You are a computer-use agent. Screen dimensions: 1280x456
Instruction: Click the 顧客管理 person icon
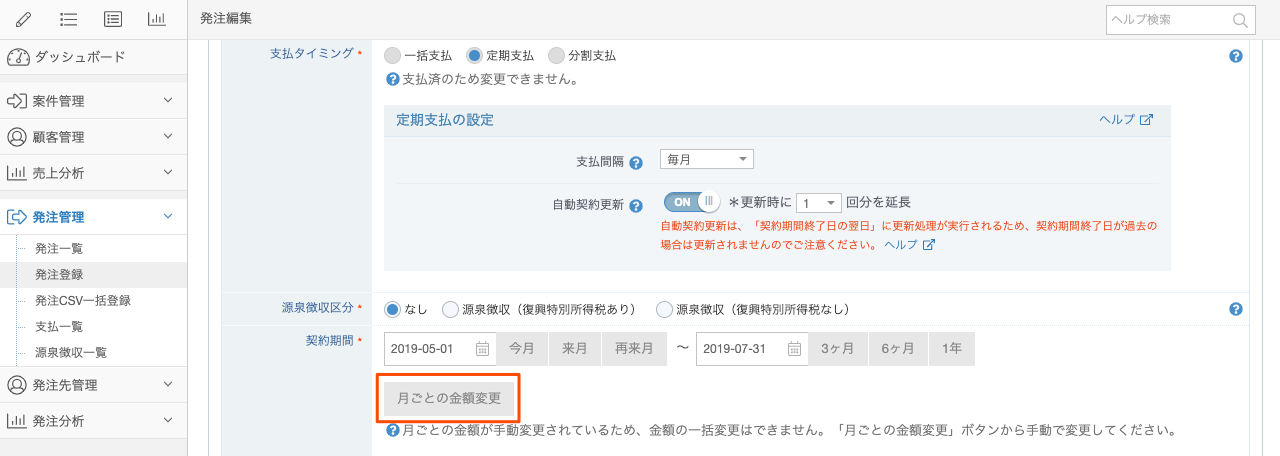click(x=17, y=137)
